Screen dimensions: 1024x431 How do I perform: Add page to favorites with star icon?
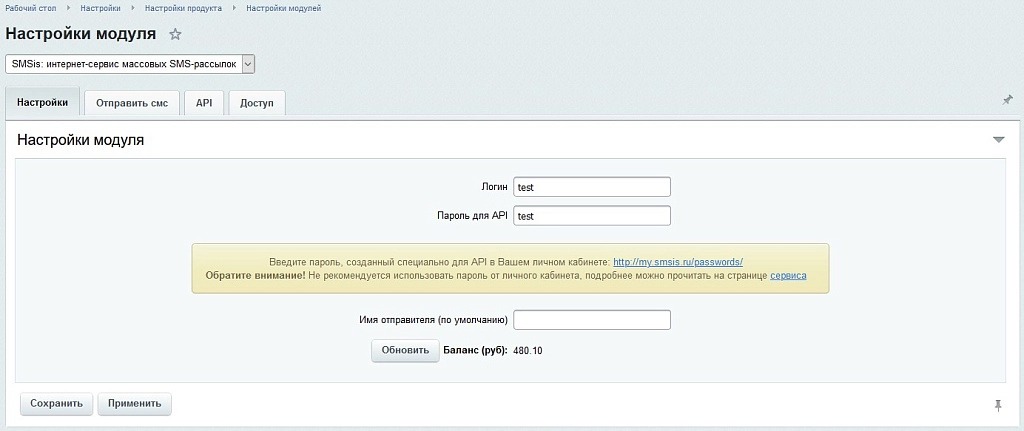pyautogui.click(x=175, y=35)
